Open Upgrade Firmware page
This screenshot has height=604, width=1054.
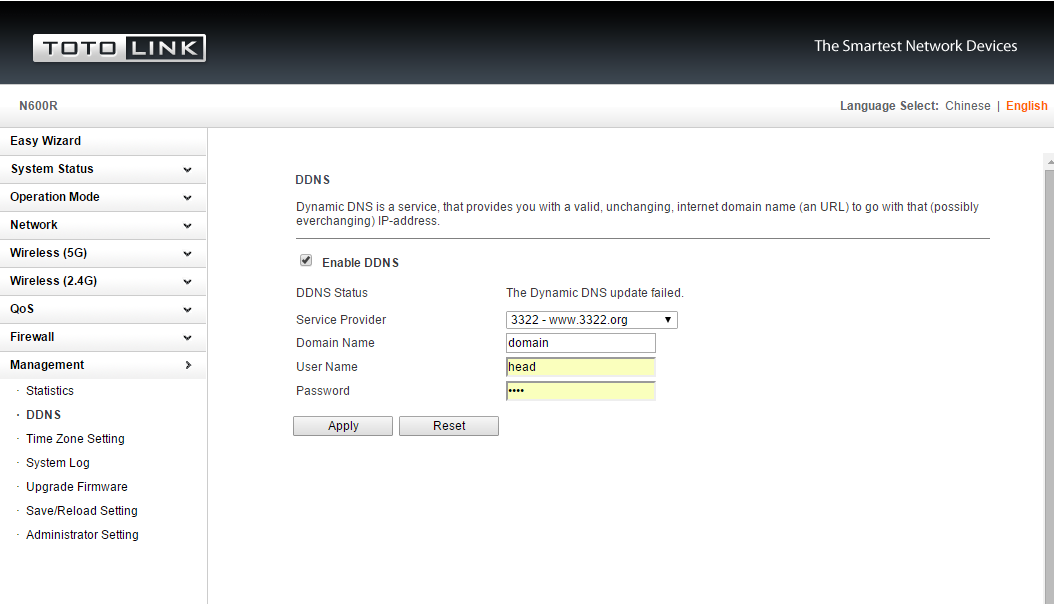(77, 486)
